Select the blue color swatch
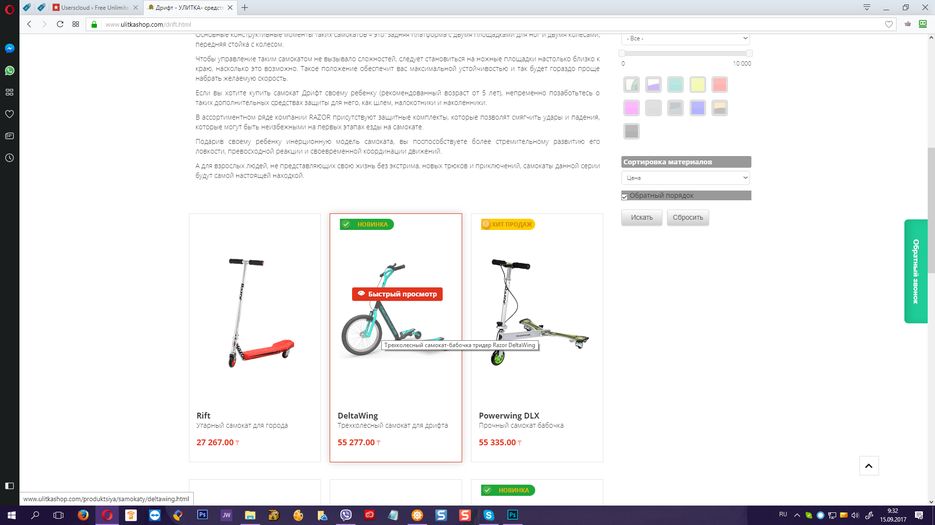The width and height of the screenshot is (935, 525). [x=697, y=108]
